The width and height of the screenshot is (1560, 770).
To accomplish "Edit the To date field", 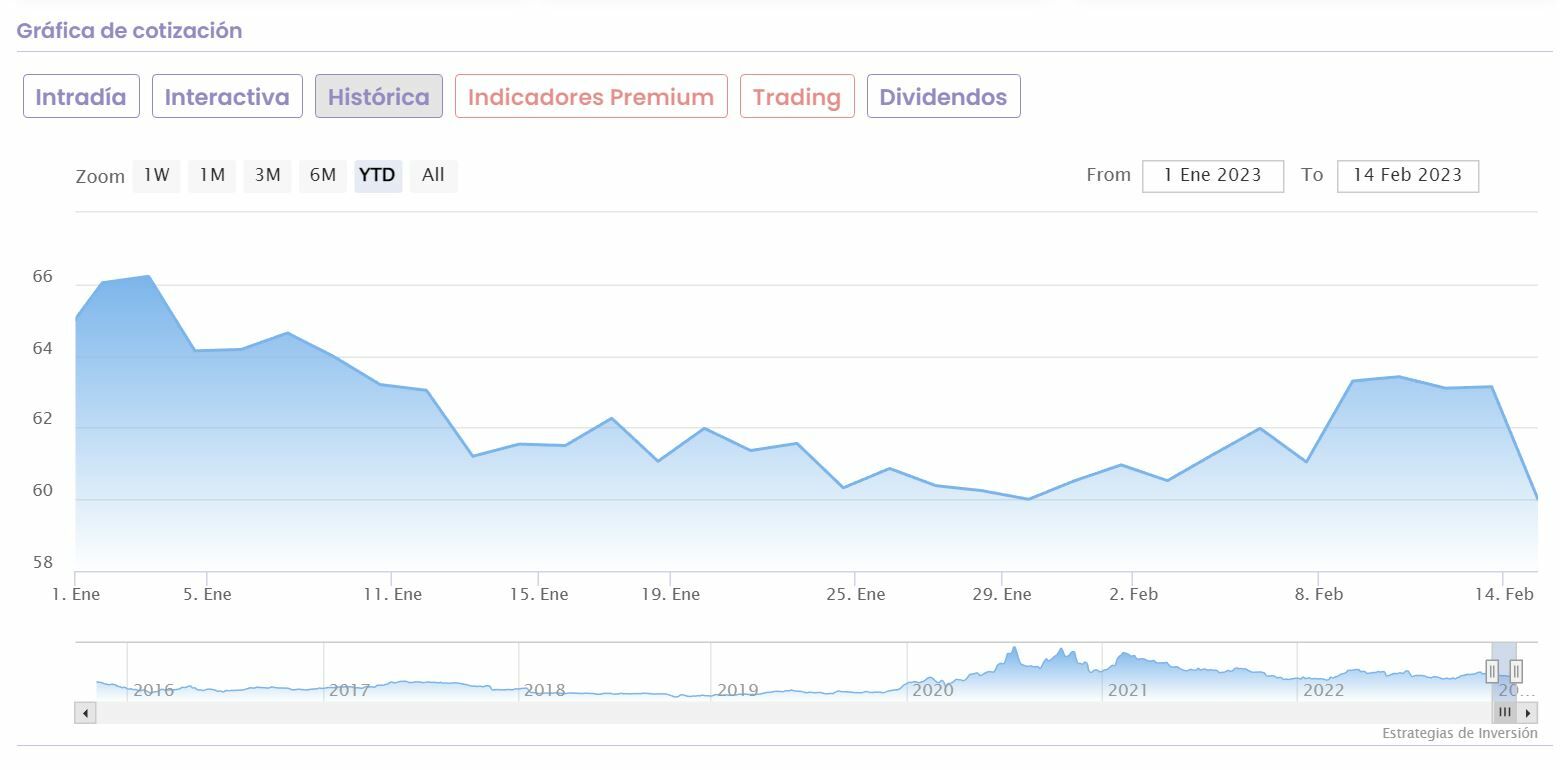I will (1407, 176).
